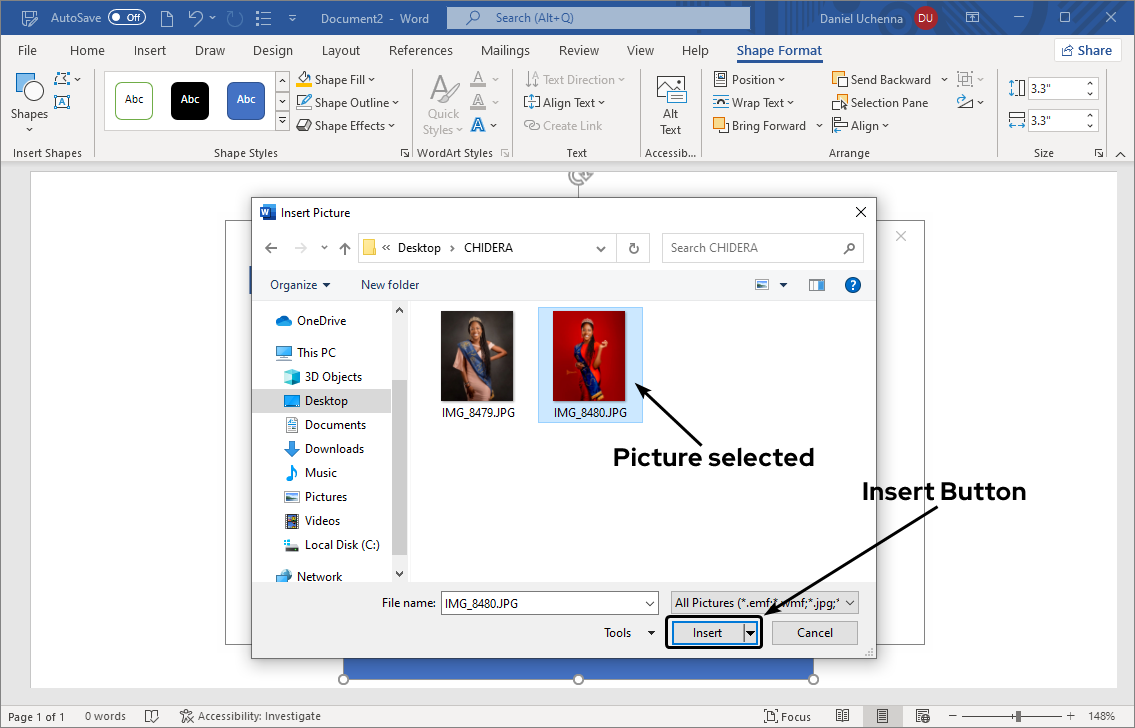Open the file type filter dropdown
The height and width of the screenshot is (728, 1135).
click(x=765, y=603)
